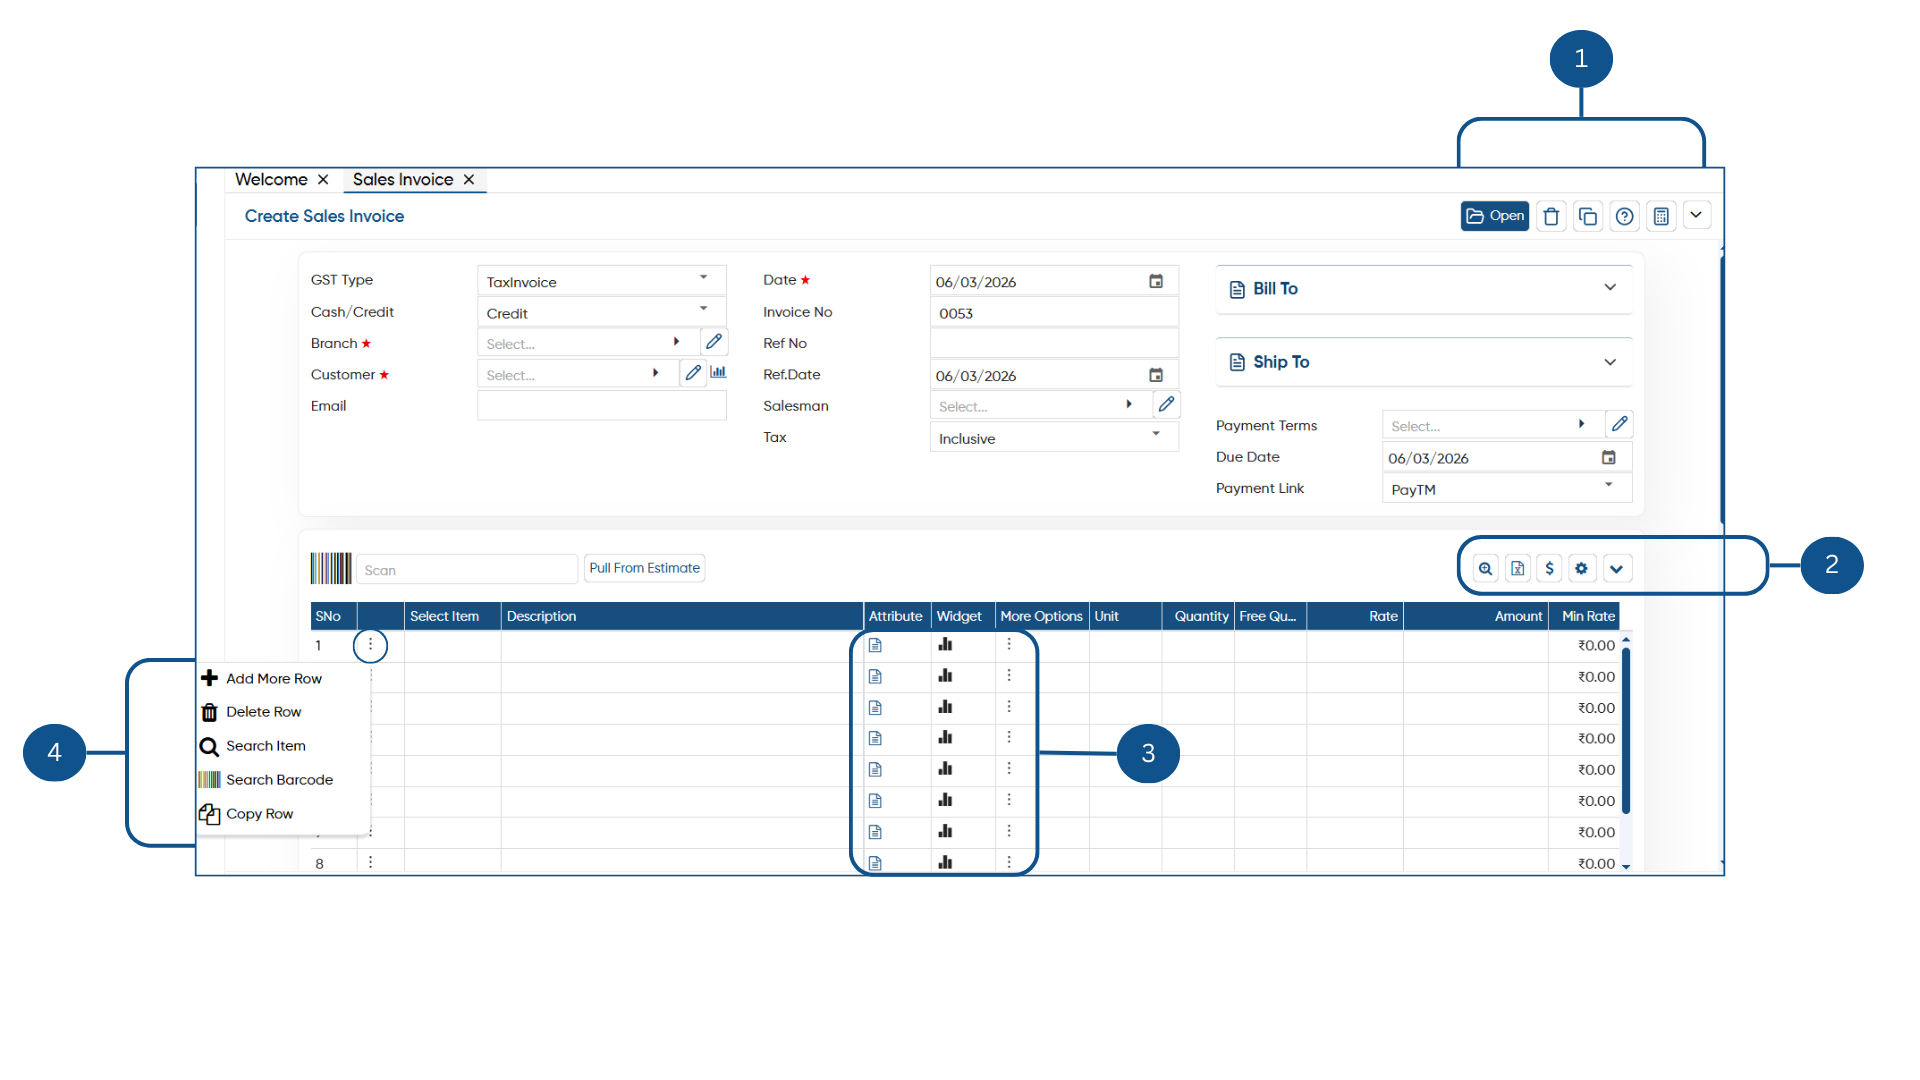Click the copy invoice icon in header
1920x1080 pixels.
pyautogui.click(x=1587, y=216)
